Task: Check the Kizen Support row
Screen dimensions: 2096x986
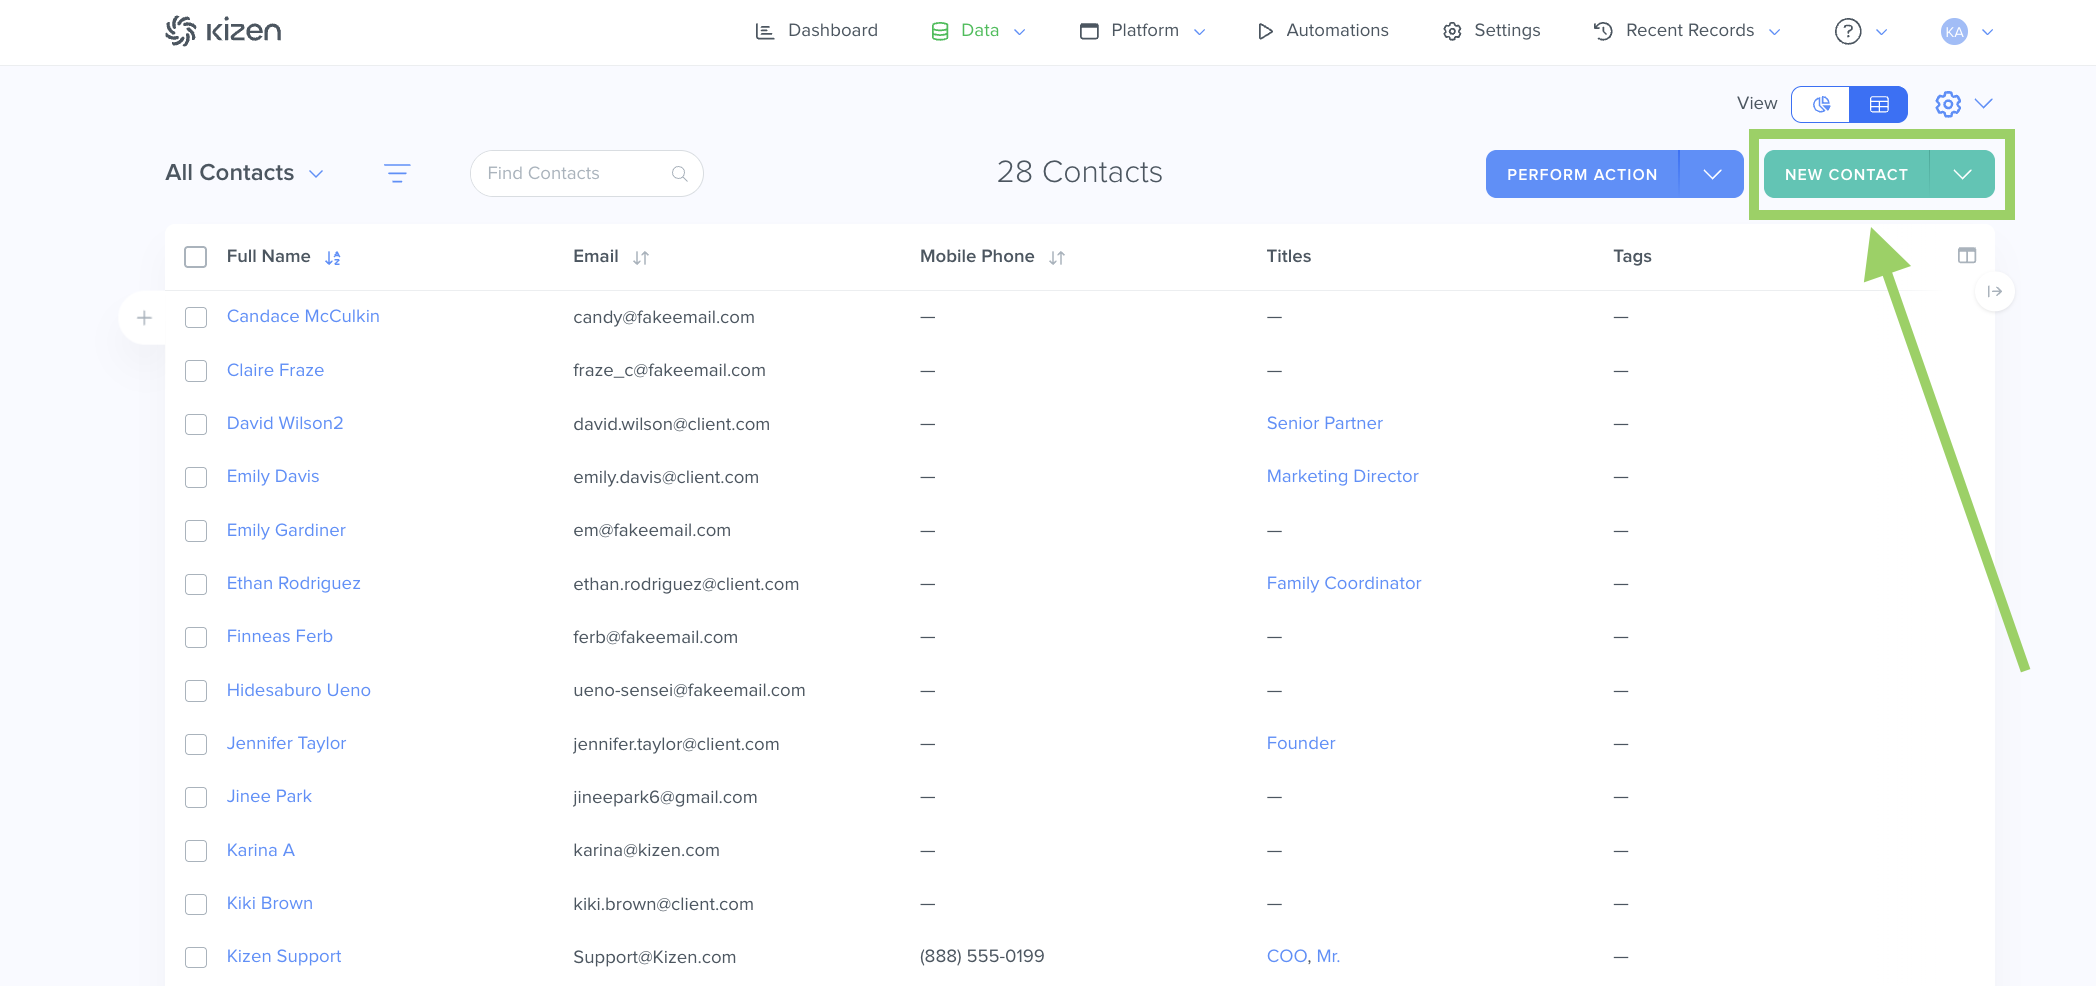Action: click(x=196, y=957)
